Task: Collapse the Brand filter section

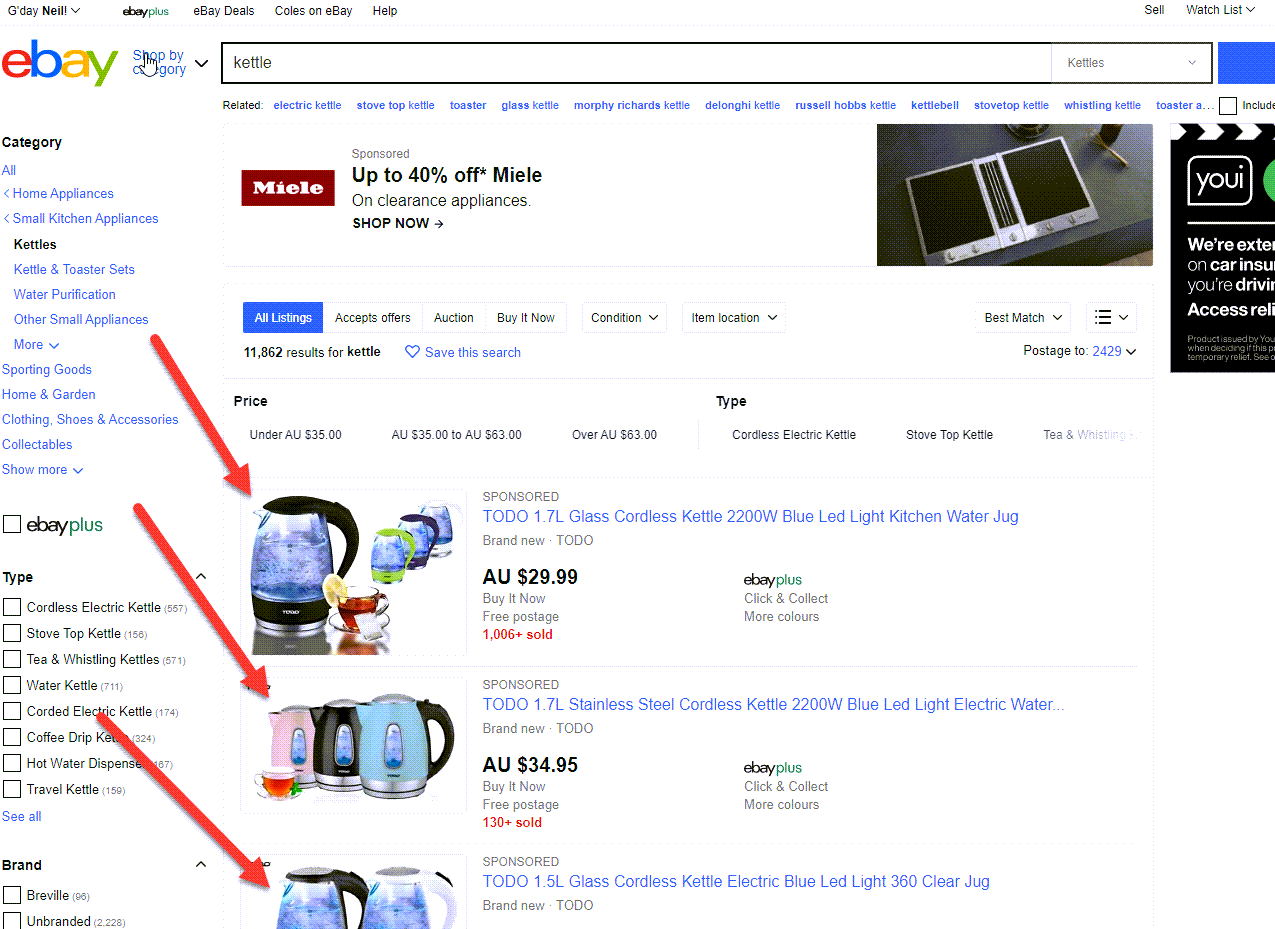Action: (200, 865)
